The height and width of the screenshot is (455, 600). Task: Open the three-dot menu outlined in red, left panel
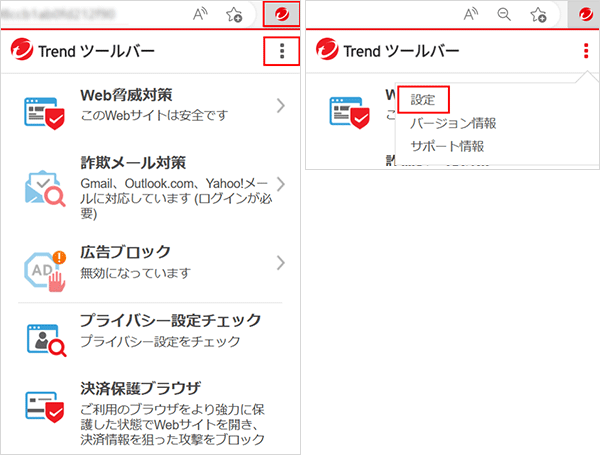coord(283,51)
